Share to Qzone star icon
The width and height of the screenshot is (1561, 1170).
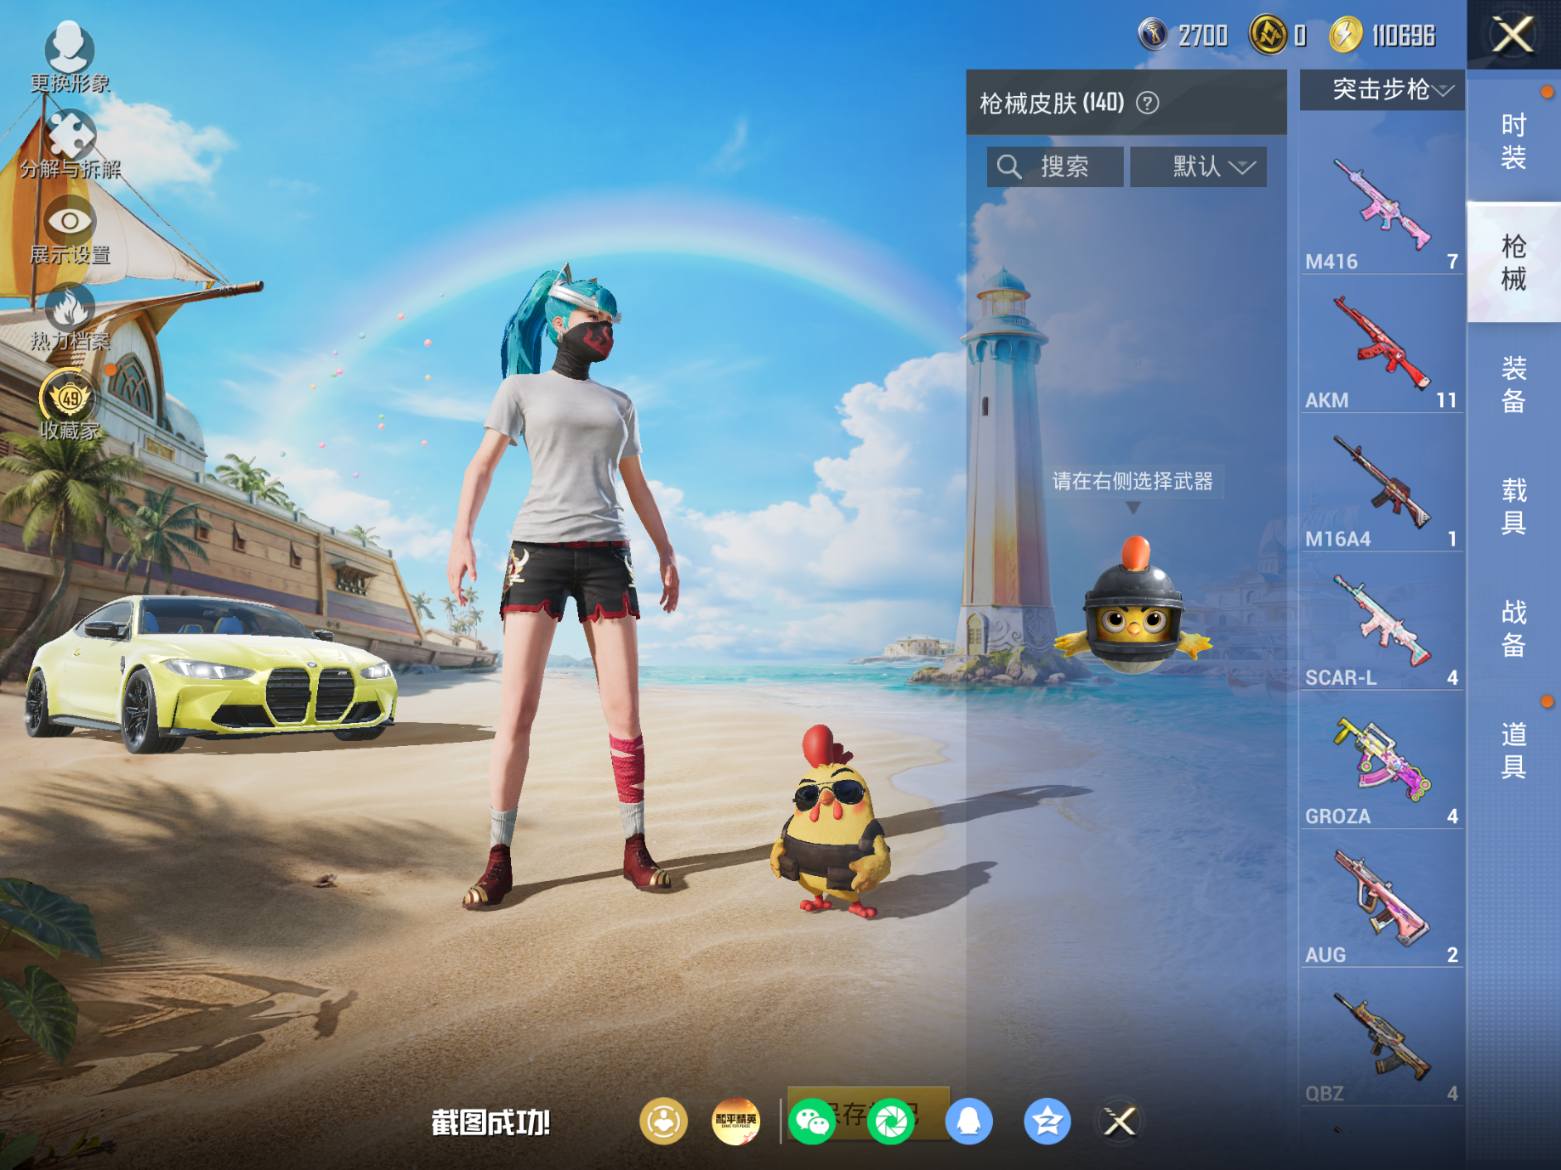(1047, 1121)
